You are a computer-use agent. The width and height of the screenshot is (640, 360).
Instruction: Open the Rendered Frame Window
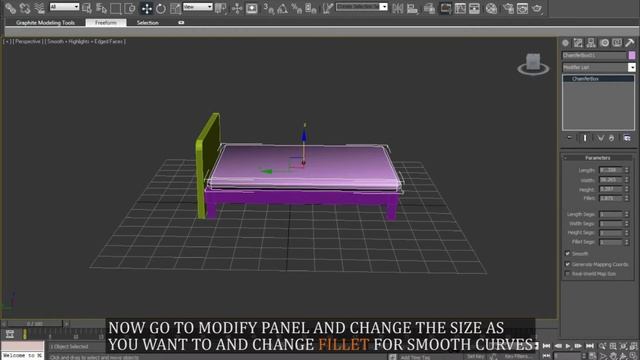pos(522,8)
